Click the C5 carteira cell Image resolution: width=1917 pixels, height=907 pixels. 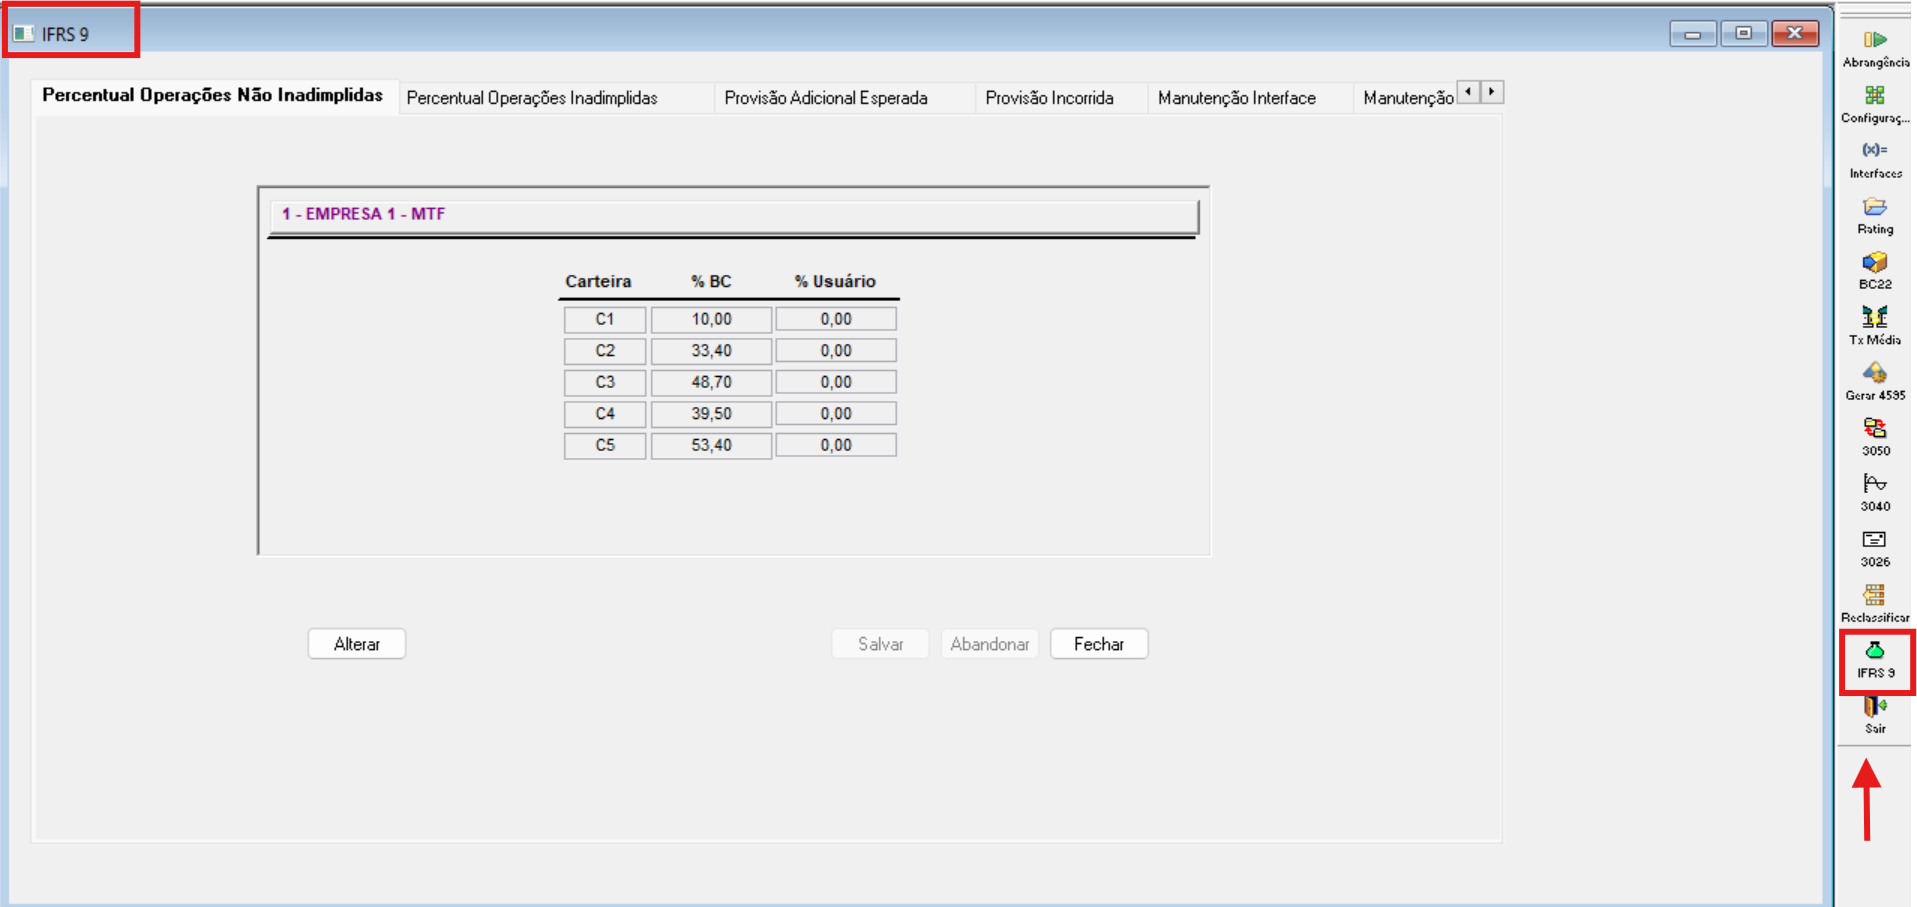[x=605, y=445]
